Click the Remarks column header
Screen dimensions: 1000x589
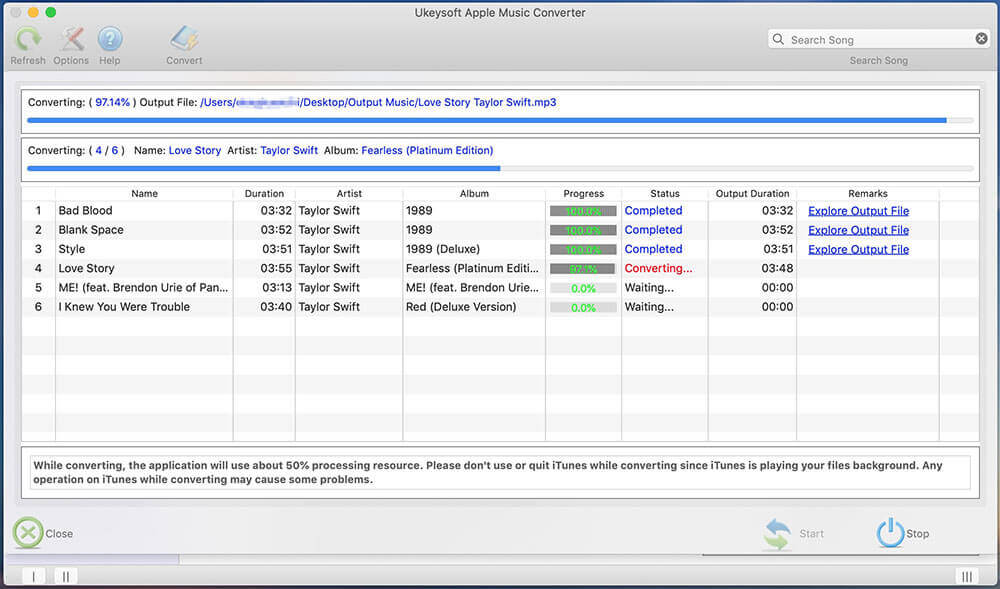point(868,193)
